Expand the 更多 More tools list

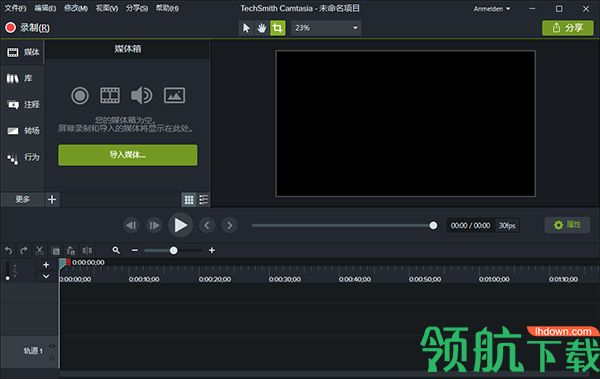tap(23, 199)
